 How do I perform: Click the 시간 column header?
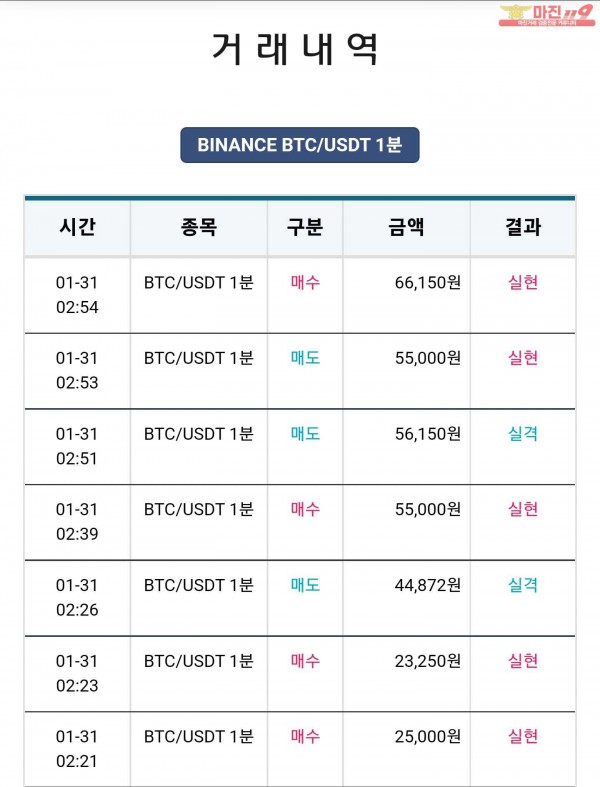click(x=77, y=227)
